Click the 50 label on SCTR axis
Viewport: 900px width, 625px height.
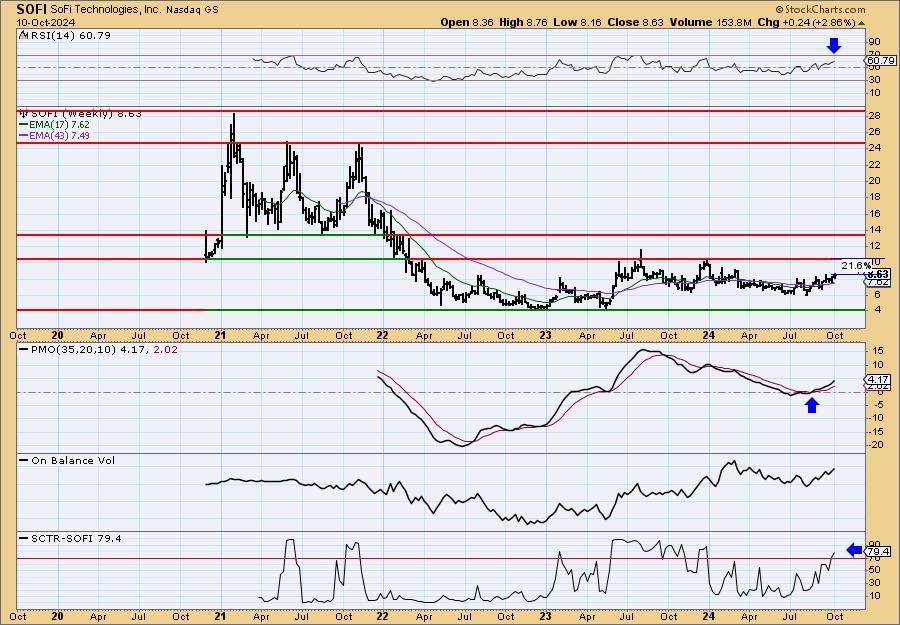coord(875,569)
